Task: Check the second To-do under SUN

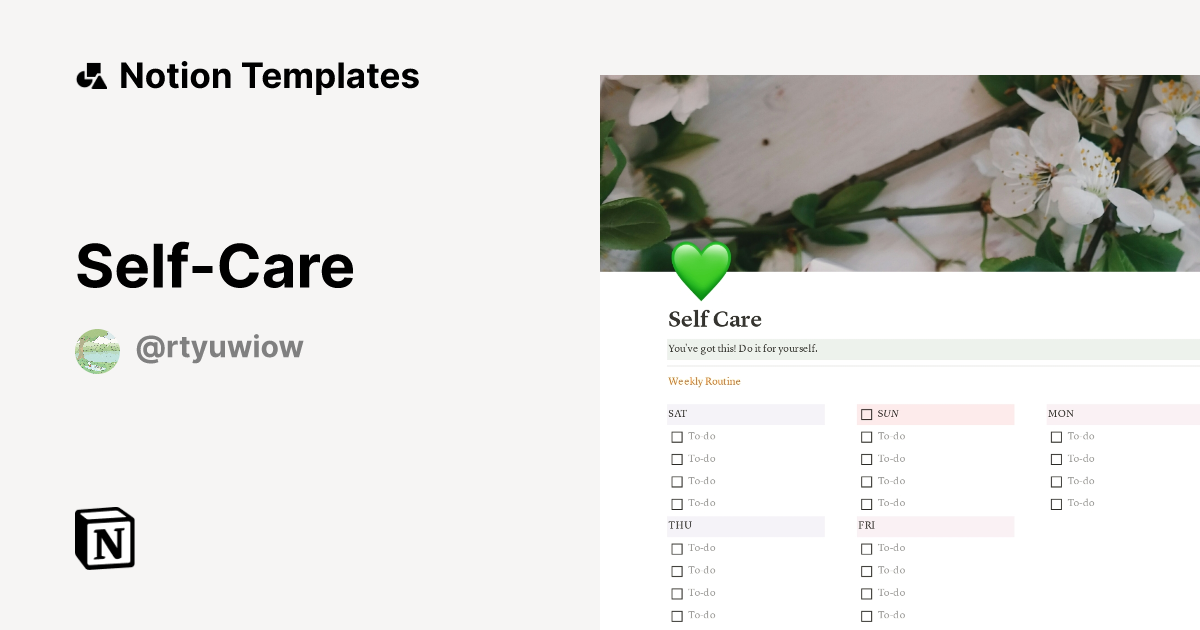Action: pos(867,459)
